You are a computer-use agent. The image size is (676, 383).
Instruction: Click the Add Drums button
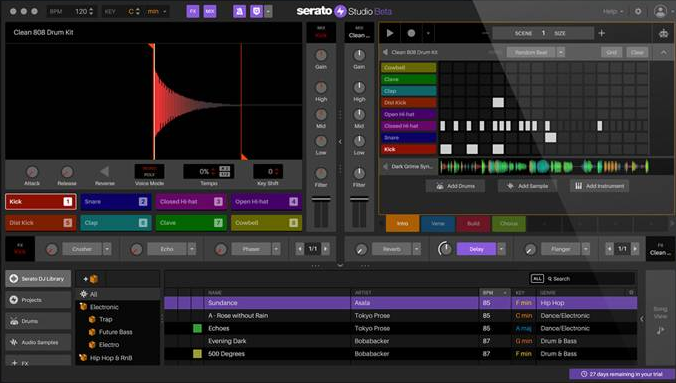click(x=455, y=186)
